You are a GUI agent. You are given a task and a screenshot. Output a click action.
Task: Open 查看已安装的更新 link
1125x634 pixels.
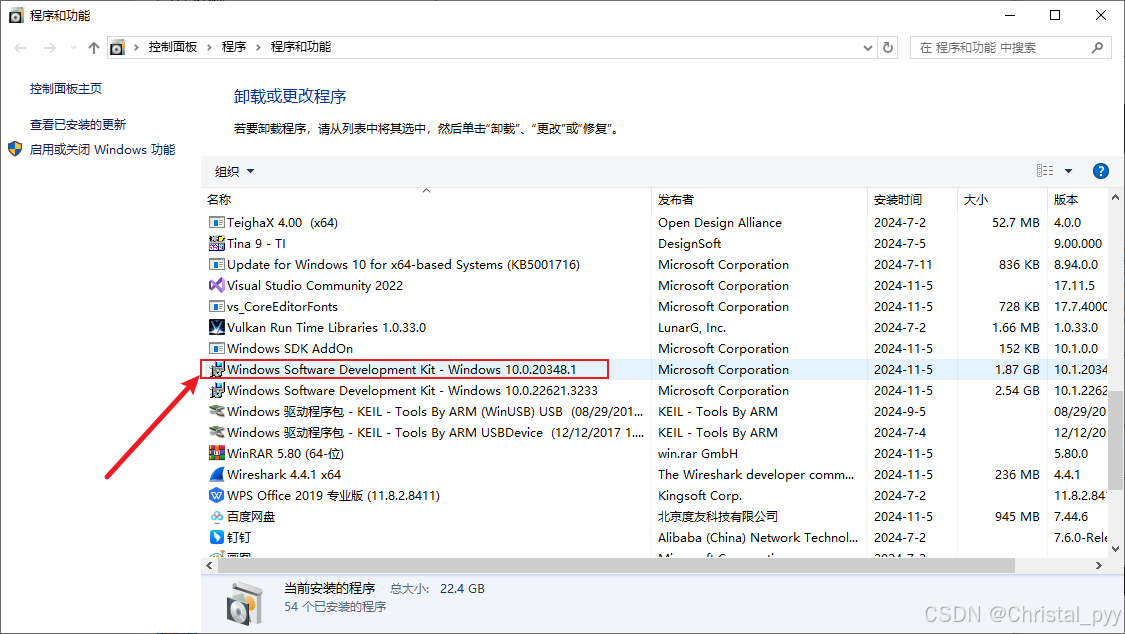pyautogui.click(x=78, y=125)
